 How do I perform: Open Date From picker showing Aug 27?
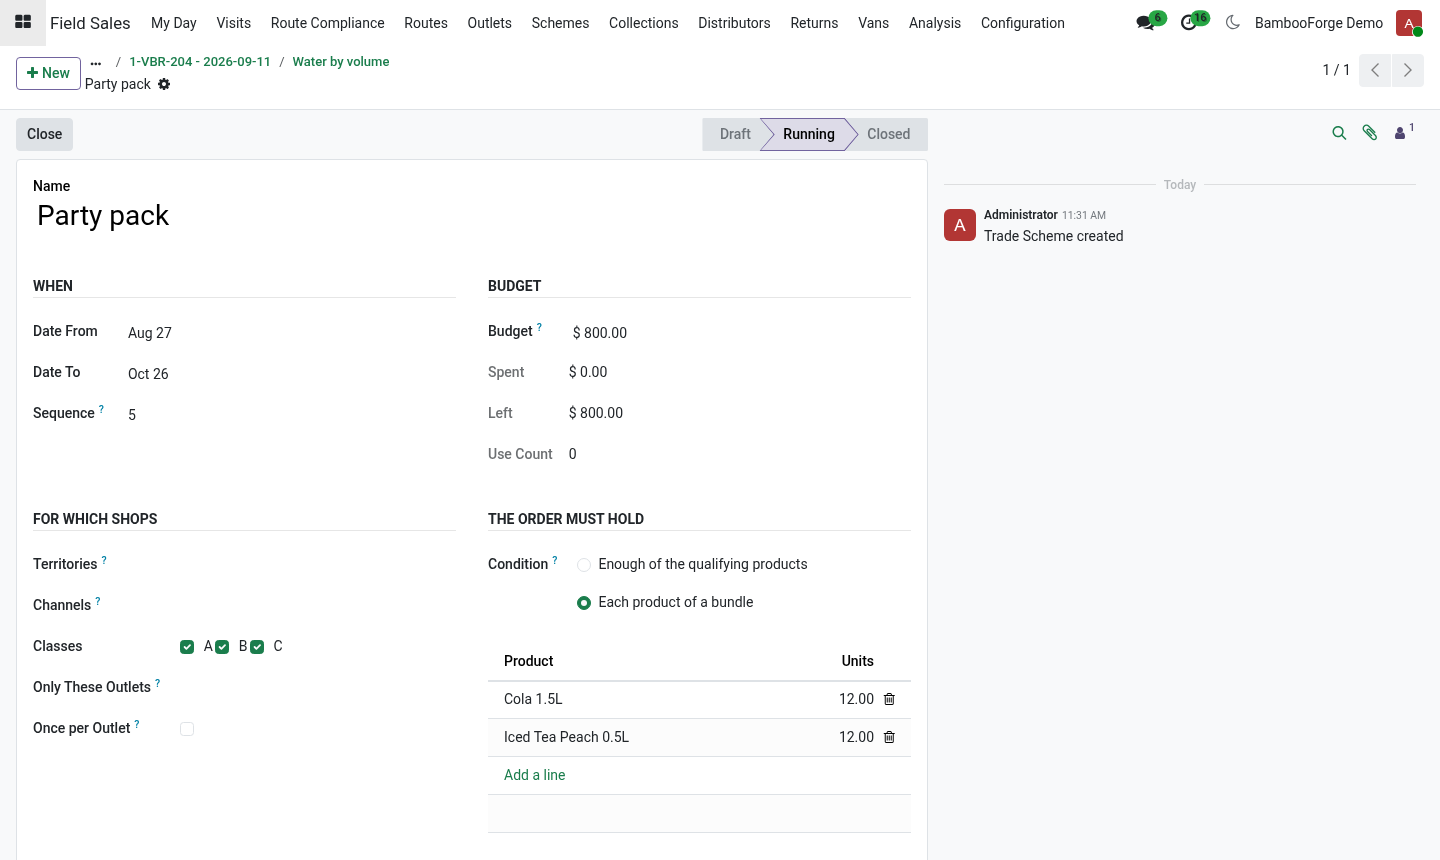[x=292, y=333]
